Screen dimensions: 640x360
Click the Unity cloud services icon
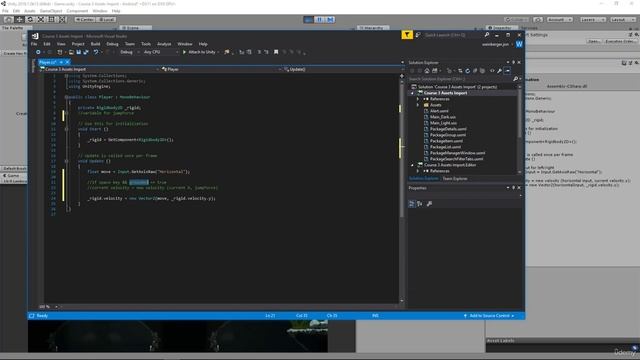538,20
